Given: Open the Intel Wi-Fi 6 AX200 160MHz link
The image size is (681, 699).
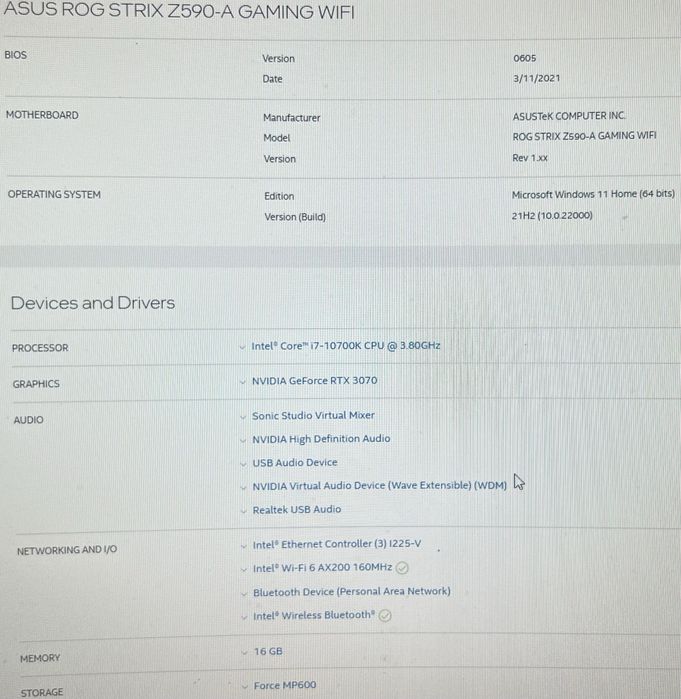Looking at the screenshot, I should coord(323,568).
